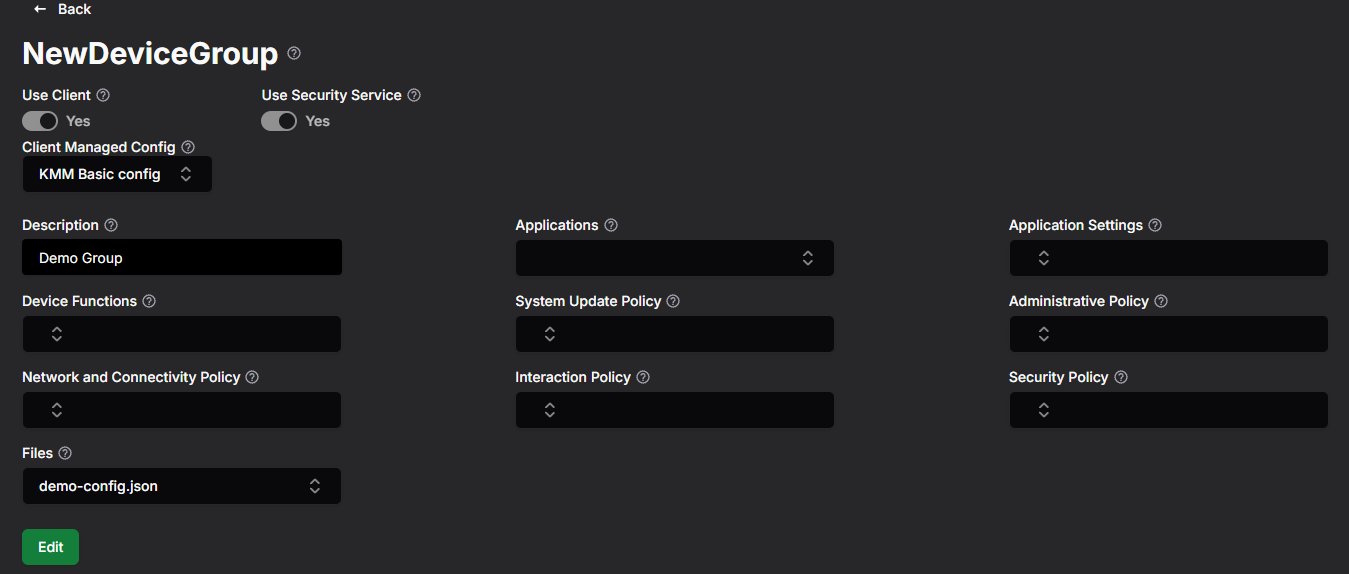1349x574 pixels.
Task: Show help for Security Policy
Action: (1121, 377)
